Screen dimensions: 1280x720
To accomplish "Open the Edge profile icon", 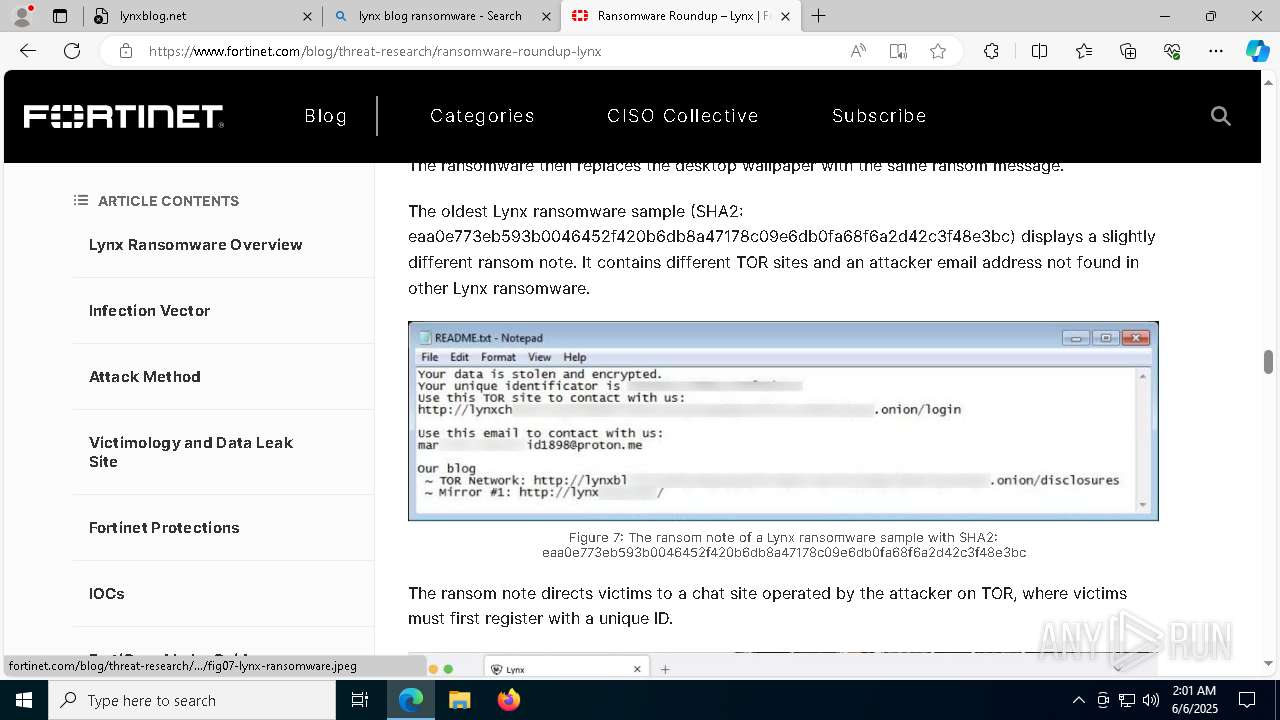I will 22,16.
